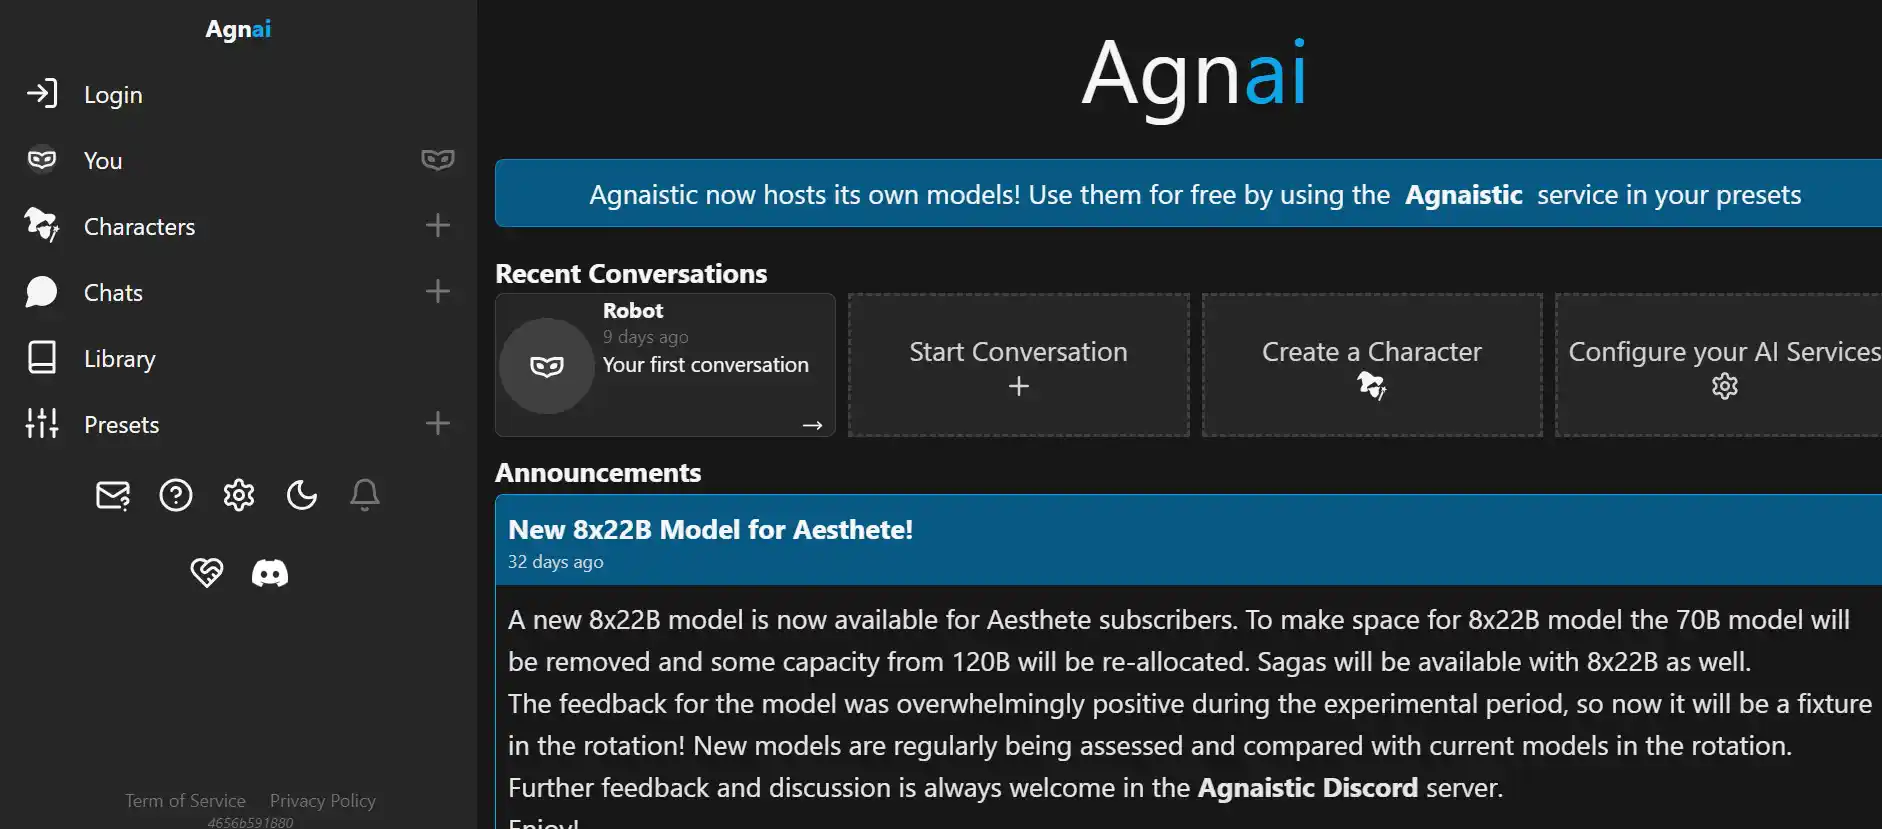This screenshot has width=1882, height=829.
Task: Open the help question mark icon
Action: click(176, 494)
